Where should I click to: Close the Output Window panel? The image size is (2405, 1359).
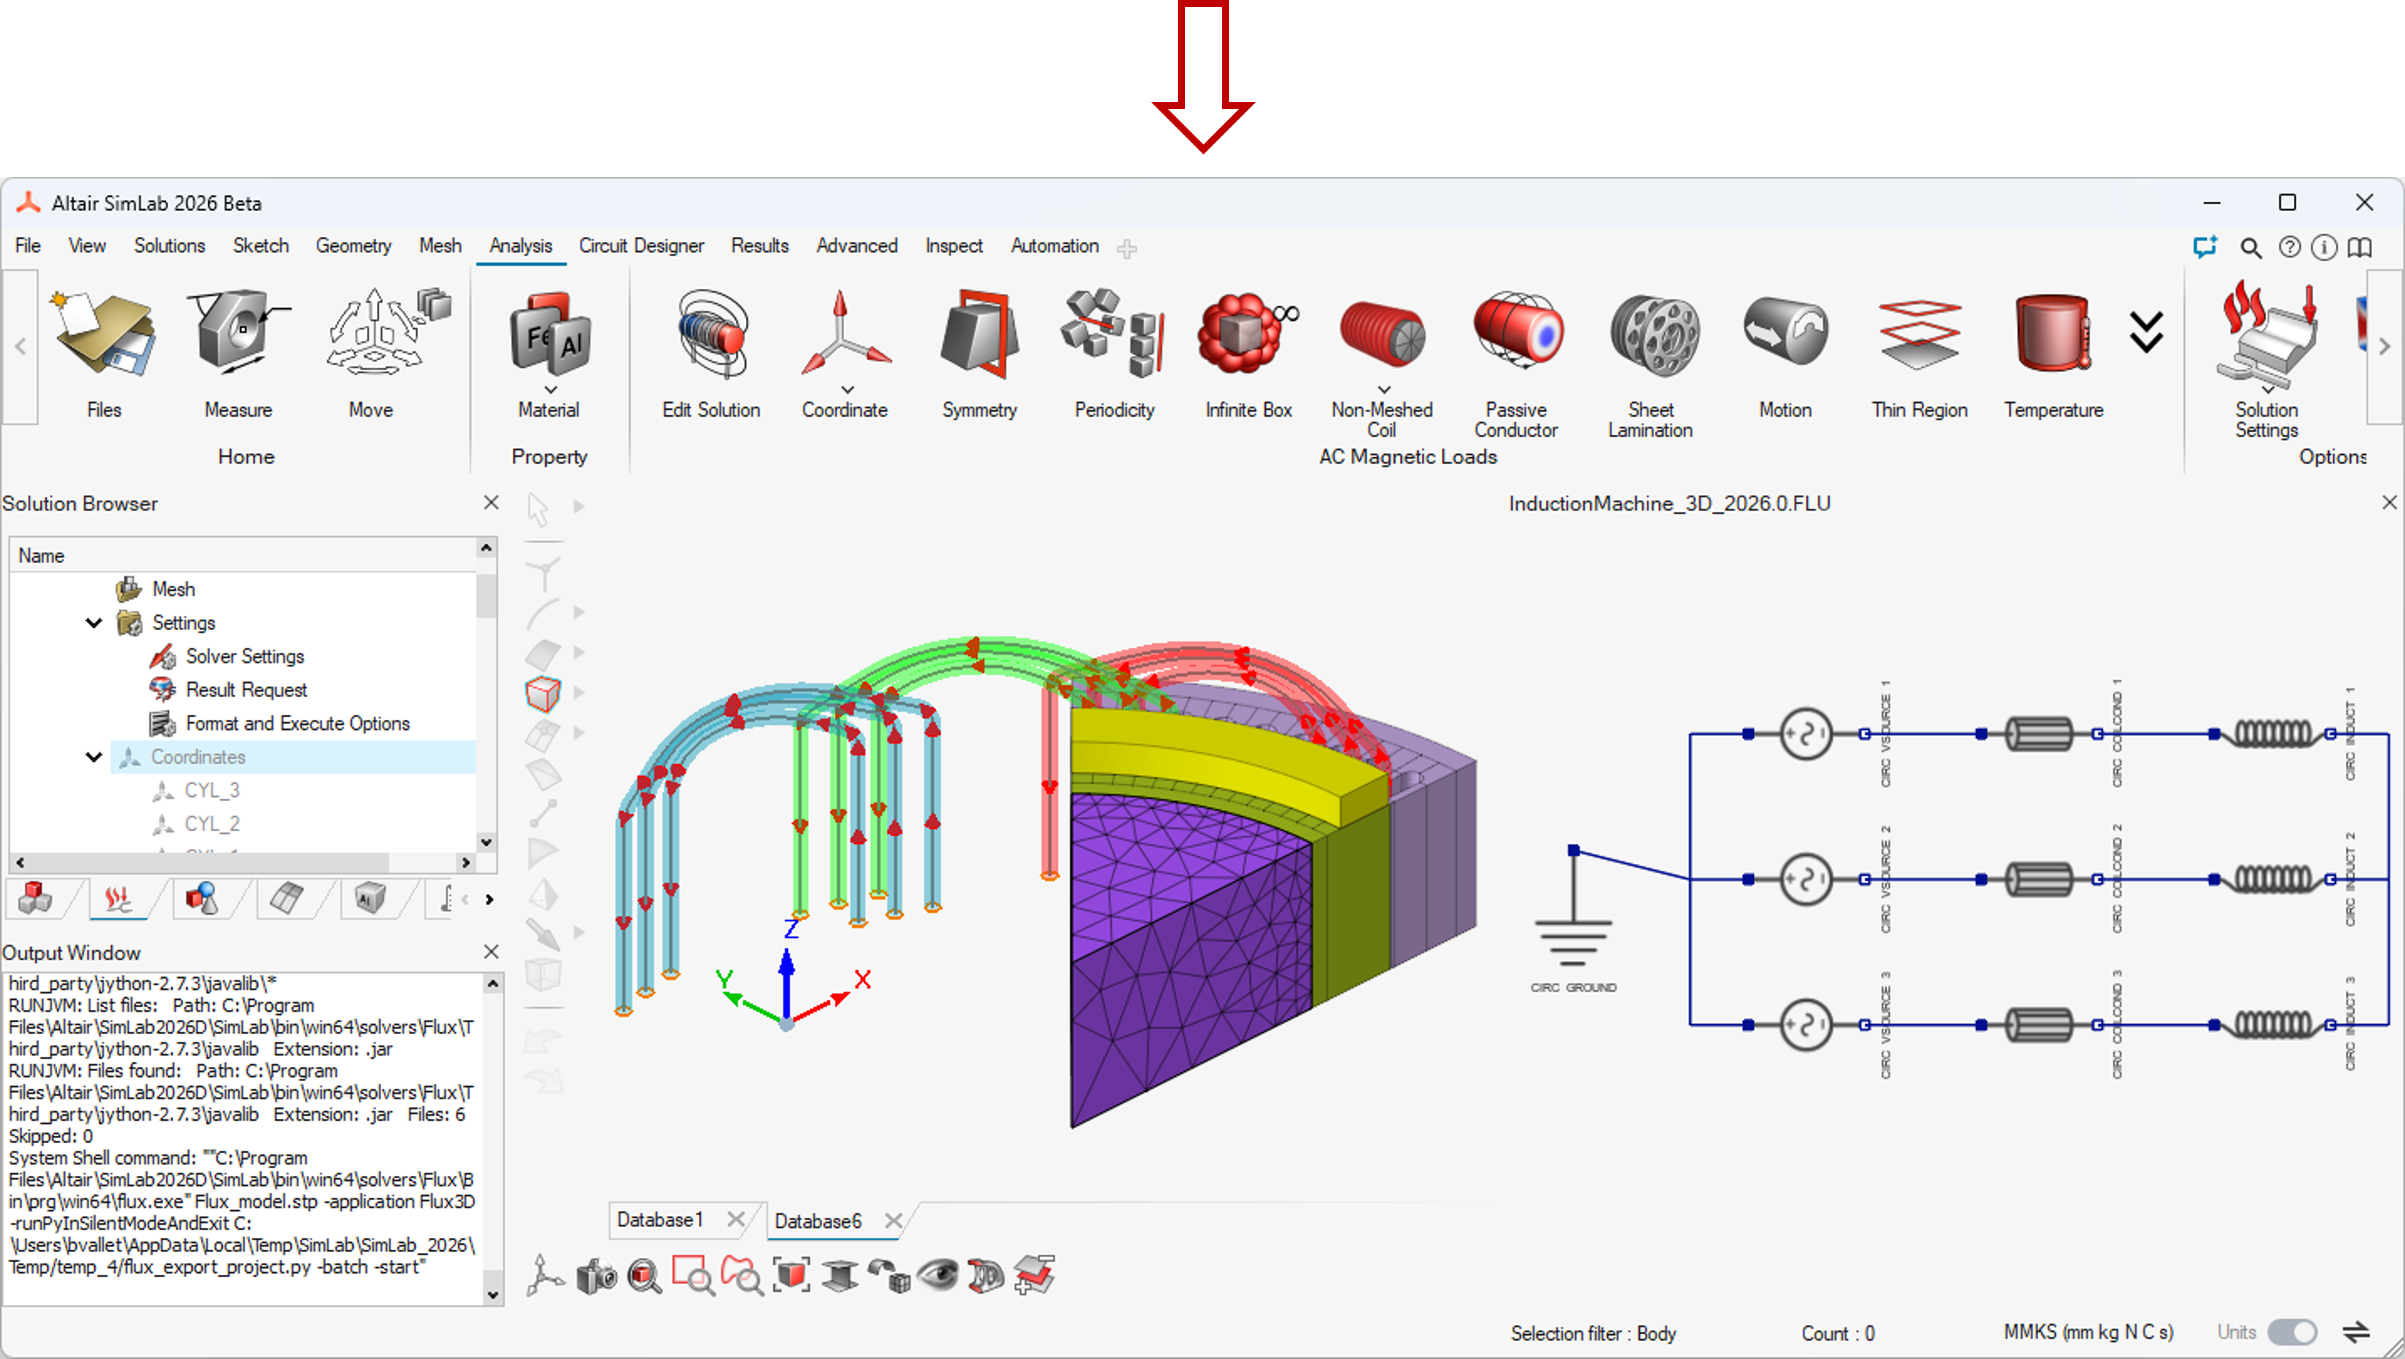coord(491,952)
